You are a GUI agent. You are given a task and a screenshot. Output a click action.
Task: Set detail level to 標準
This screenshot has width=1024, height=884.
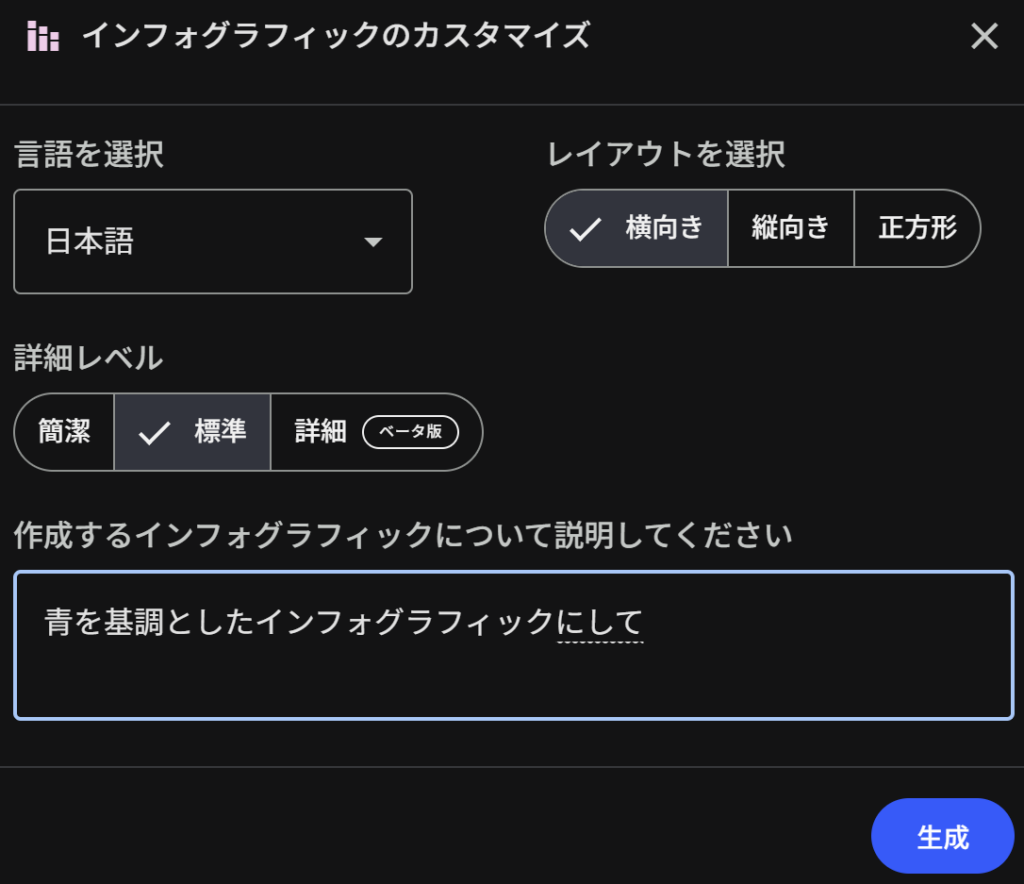click(220, 432)
